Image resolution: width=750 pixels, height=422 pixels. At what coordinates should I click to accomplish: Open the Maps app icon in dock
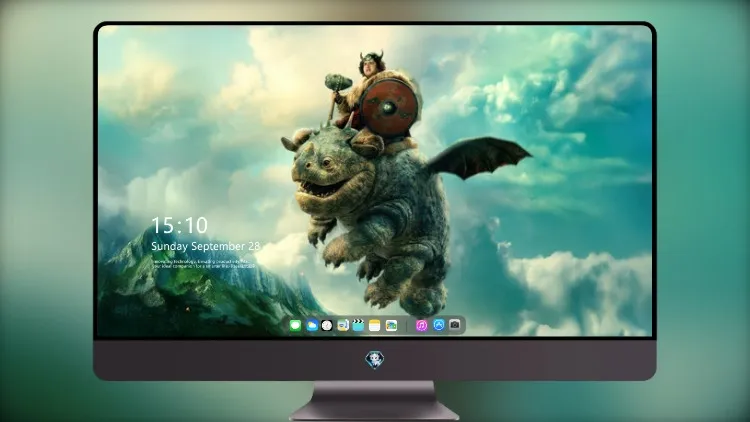click(343, 326)
